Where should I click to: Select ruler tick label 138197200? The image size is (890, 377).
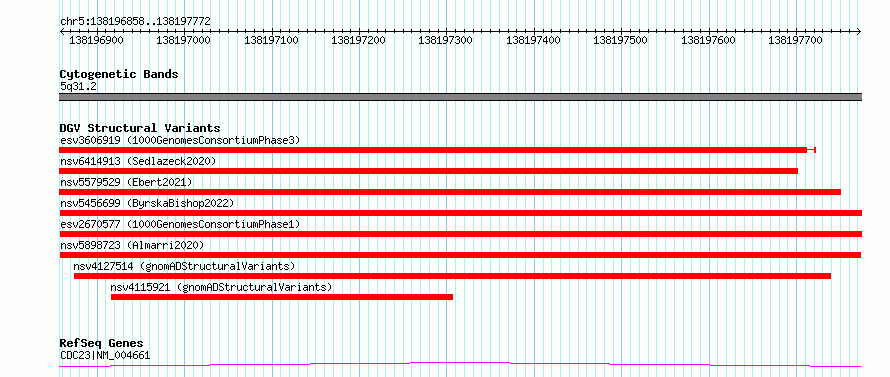[x=359, y=40]
